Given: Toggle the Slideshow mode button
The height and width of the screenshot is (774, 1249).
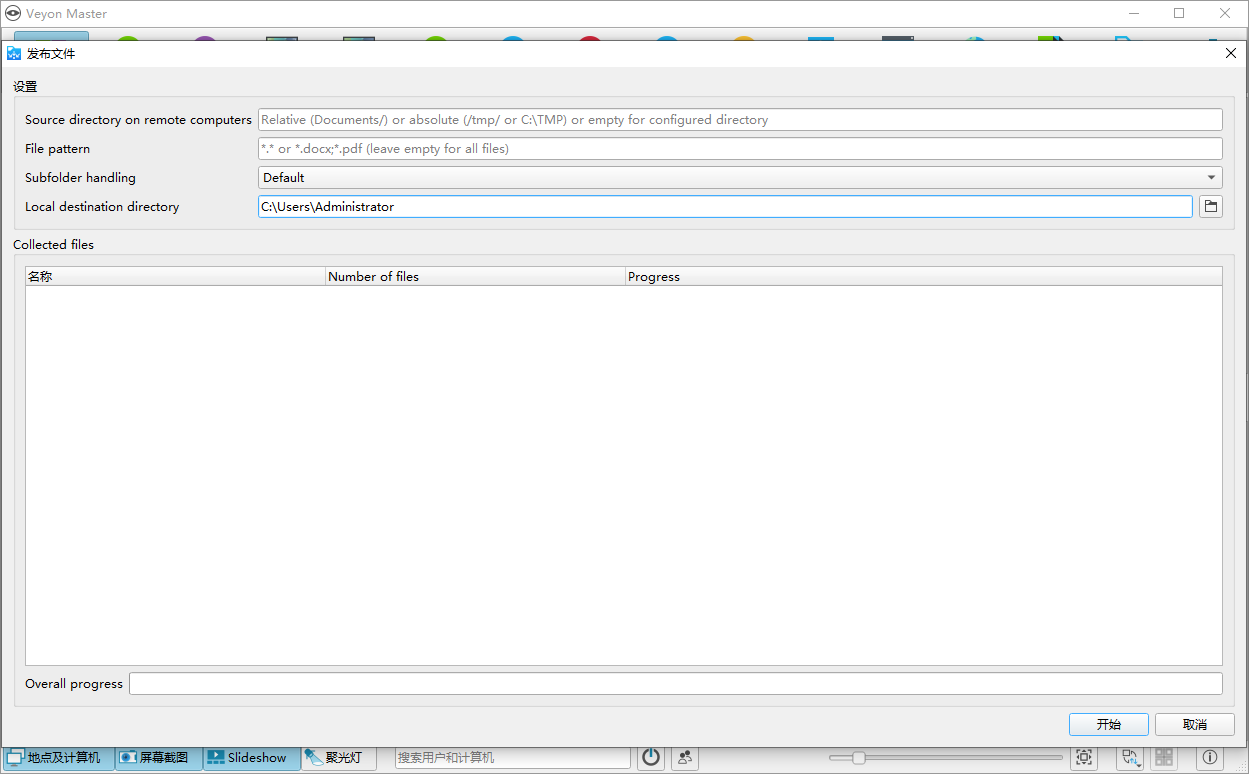Looking at the screenshot, I should coord(252,757).
